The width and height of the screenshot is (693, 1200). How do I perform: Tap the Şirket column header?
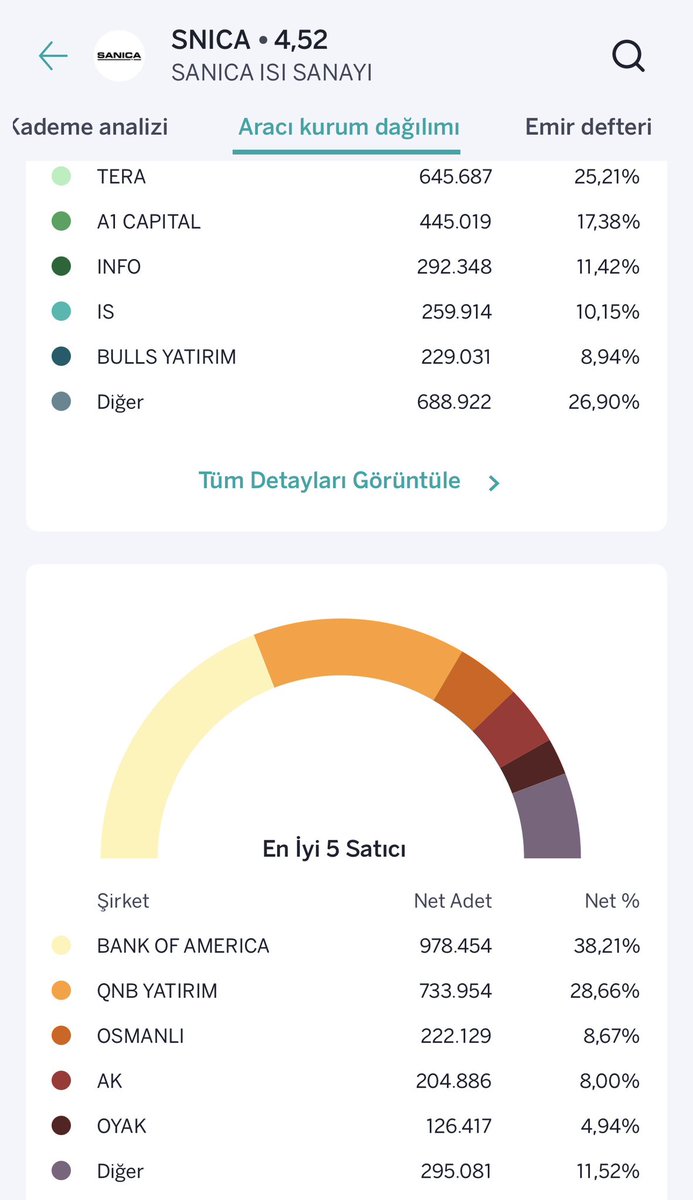pos(123,901)
